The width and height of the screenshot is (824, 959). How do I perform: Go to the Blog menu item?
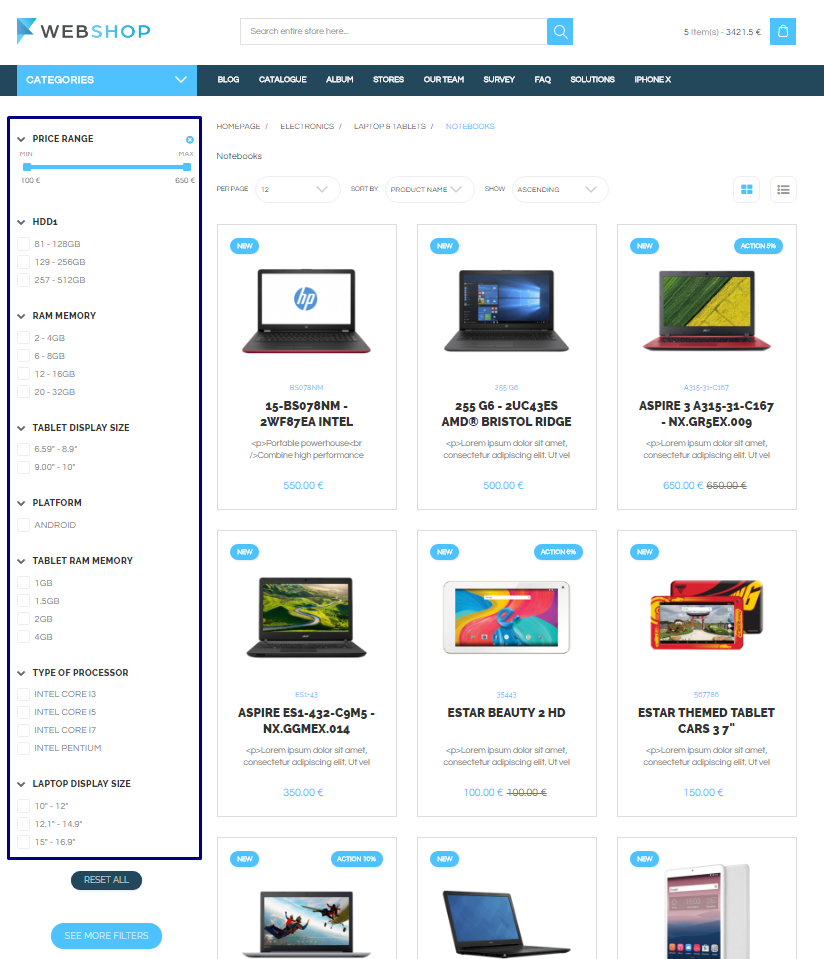point(228,80)
